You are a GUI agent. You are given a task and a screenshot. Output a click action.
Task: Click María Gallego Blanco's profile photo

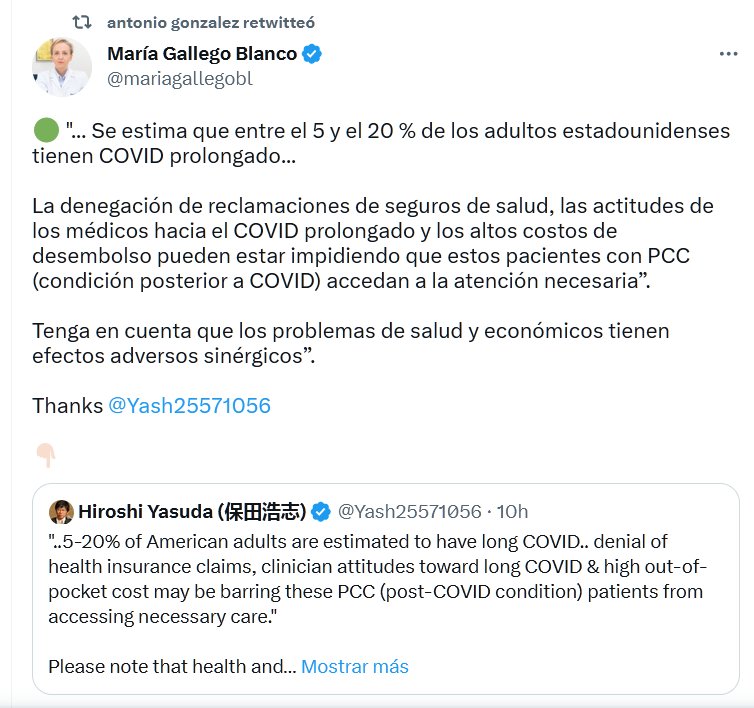(63, 67)
